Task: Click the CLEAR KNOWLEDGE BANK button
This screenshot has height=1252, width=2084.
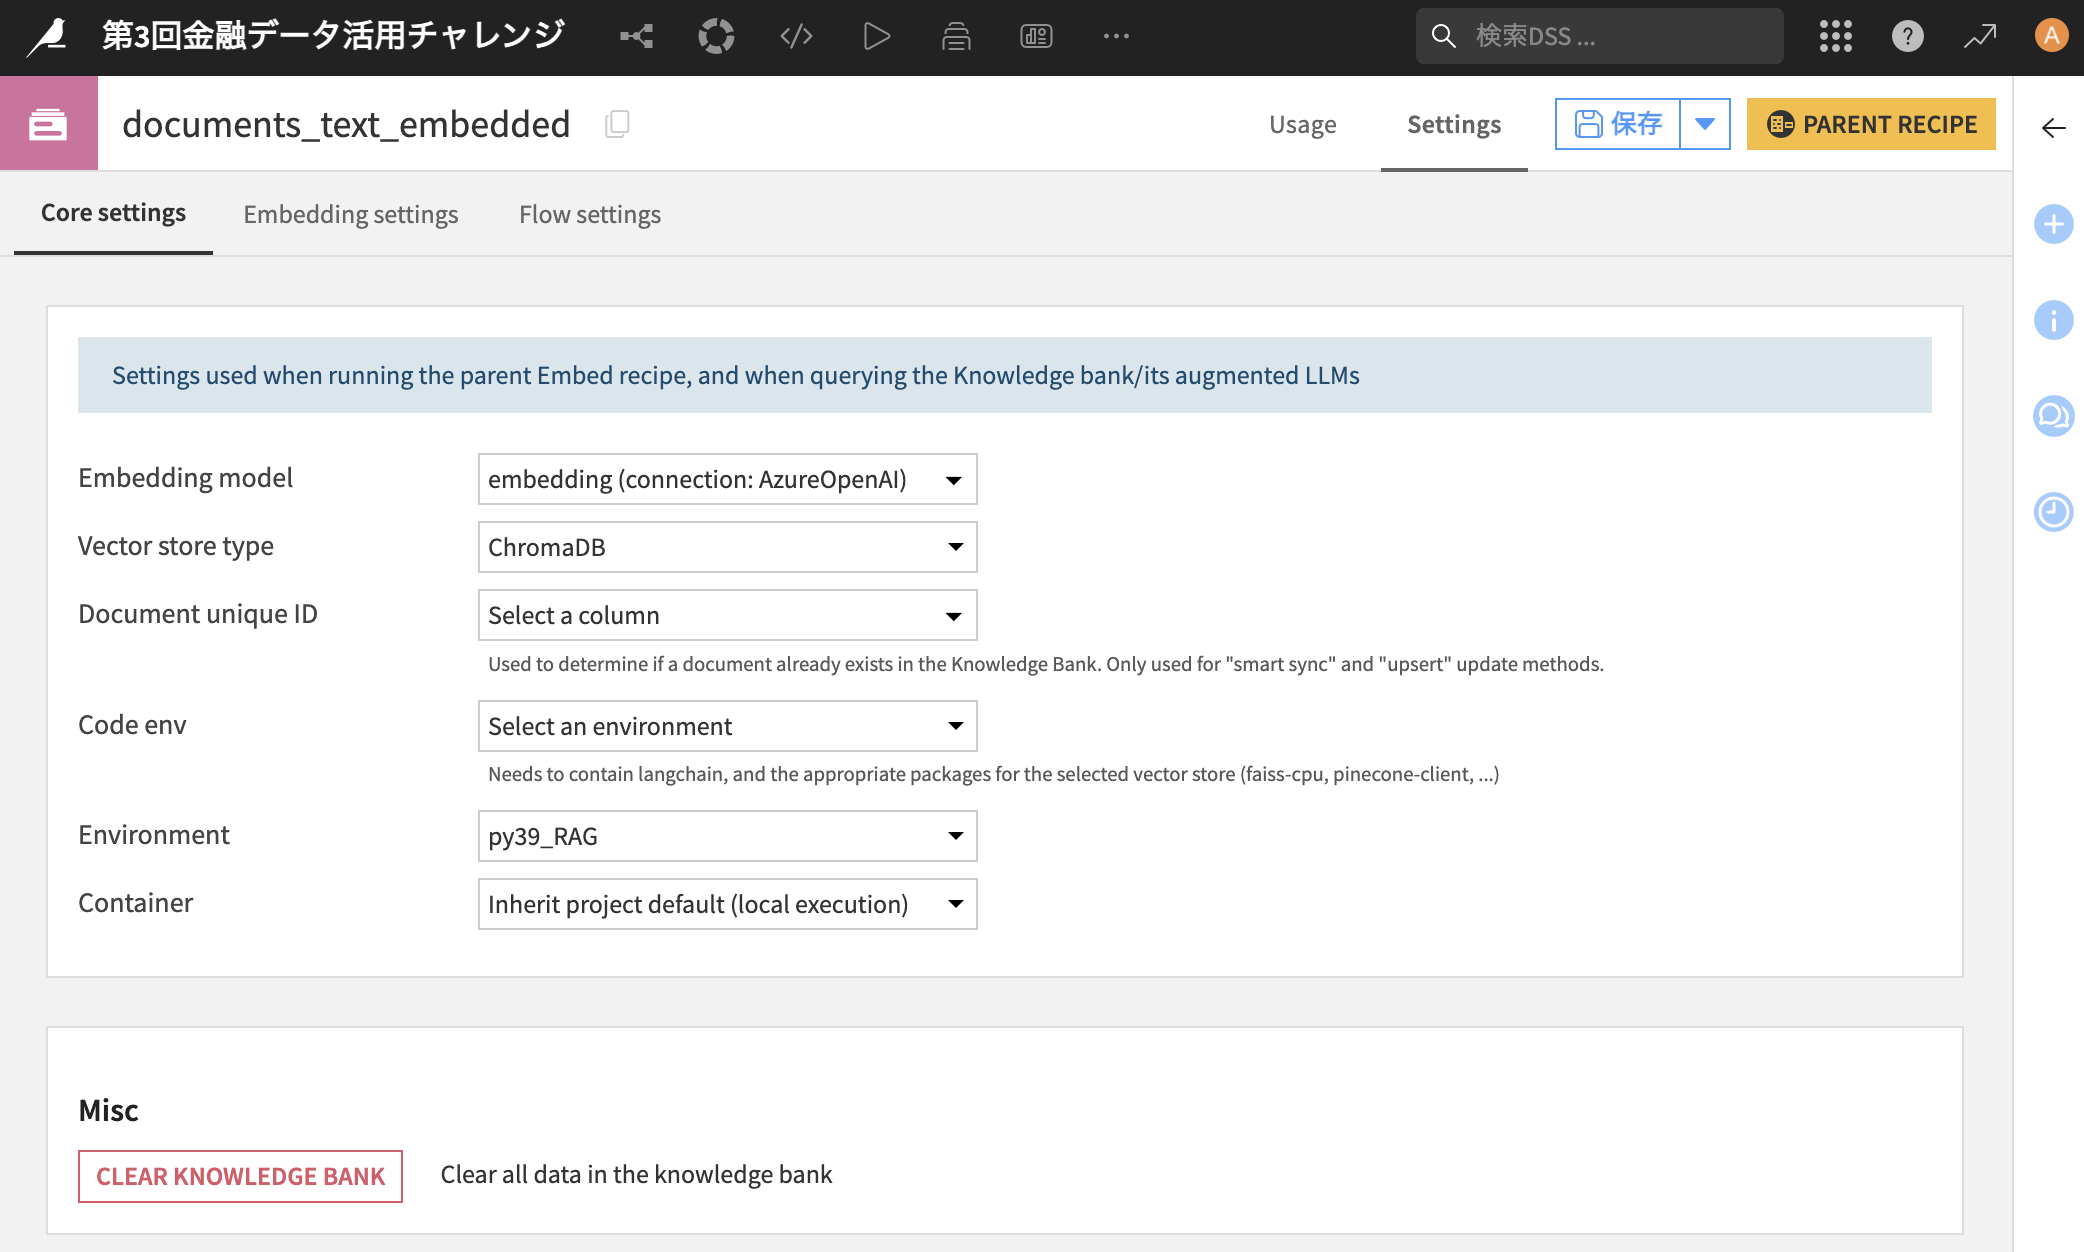Action: coord(240,1176)
